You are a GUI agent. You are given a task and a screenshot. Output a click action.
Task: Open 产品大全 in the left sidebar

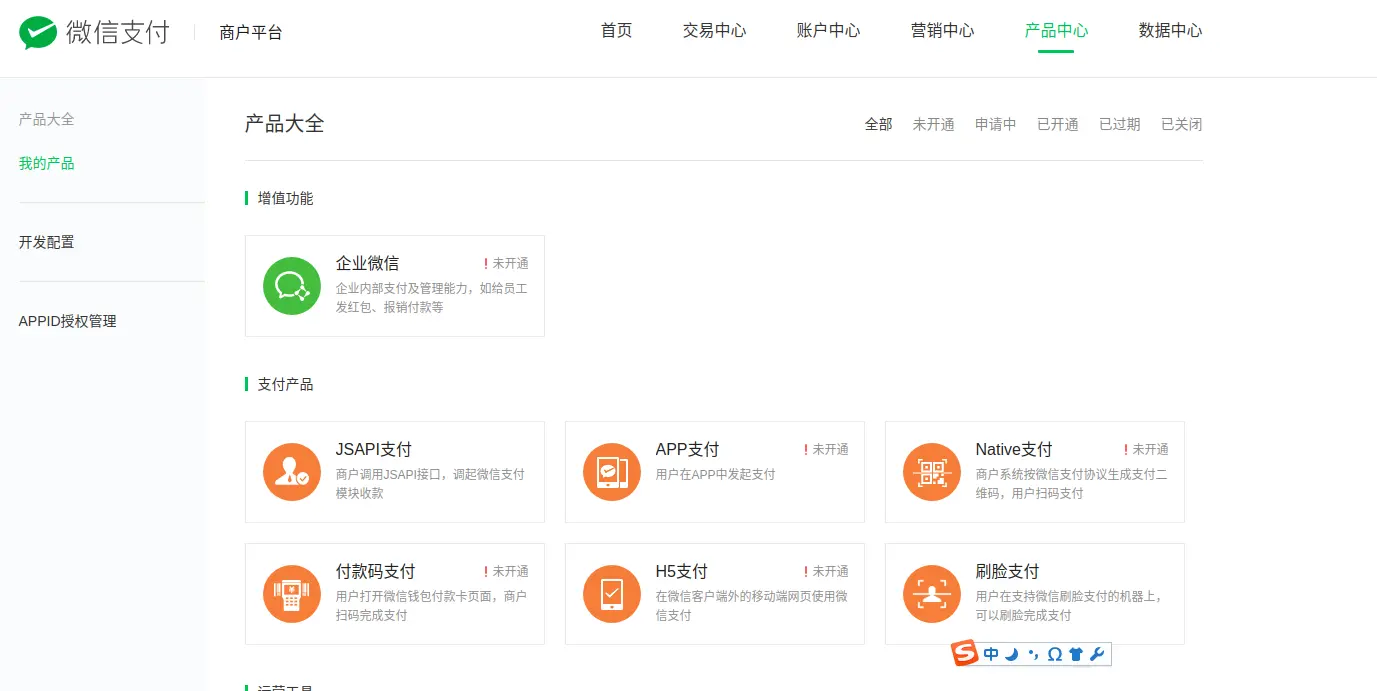tap(46, 120)
